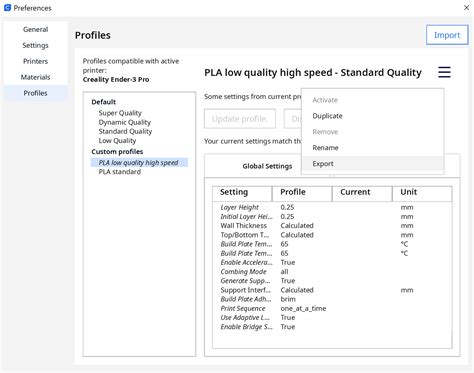
Task: Click the greyed Activate menu entry
Action: [x=373, y=100]
